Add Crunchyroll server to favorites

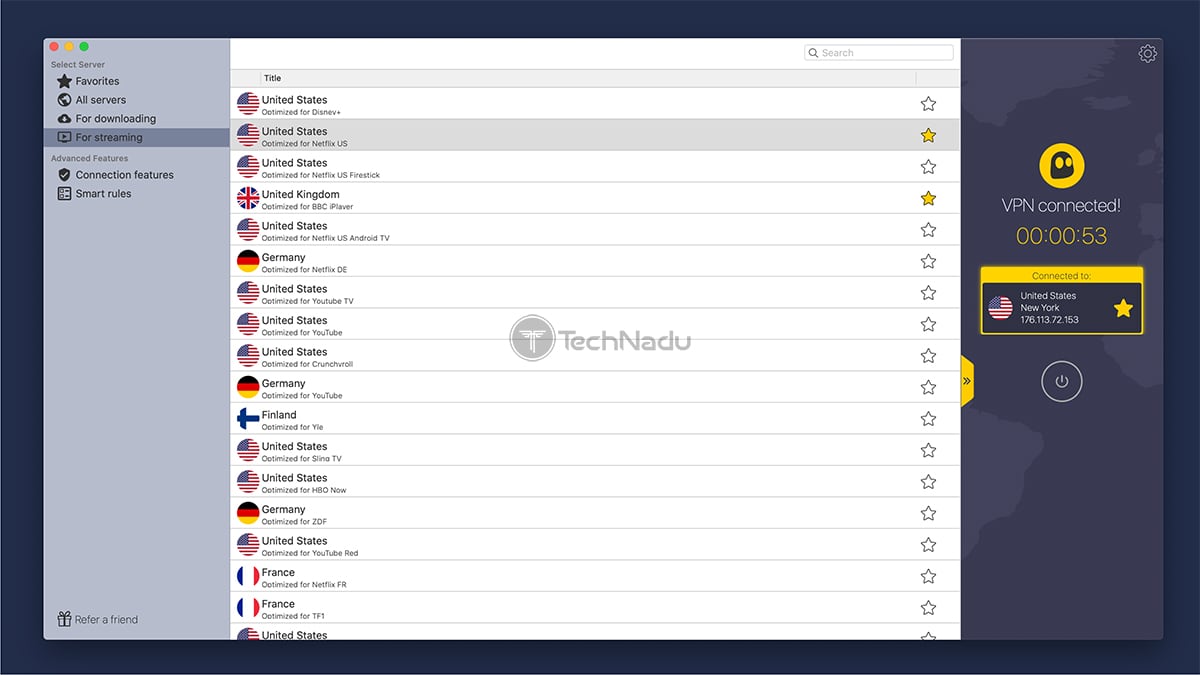(928, 356)
